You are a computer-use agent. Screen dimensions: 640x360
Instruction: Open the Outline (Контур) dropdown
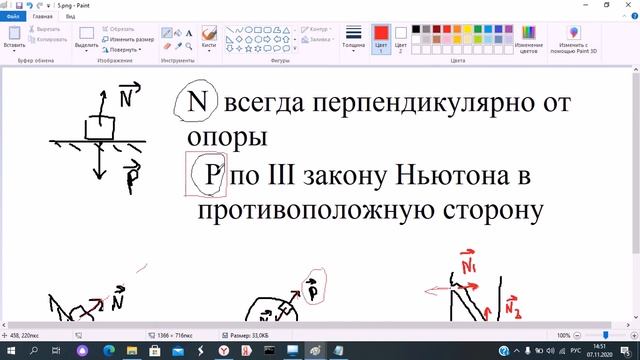316,29
